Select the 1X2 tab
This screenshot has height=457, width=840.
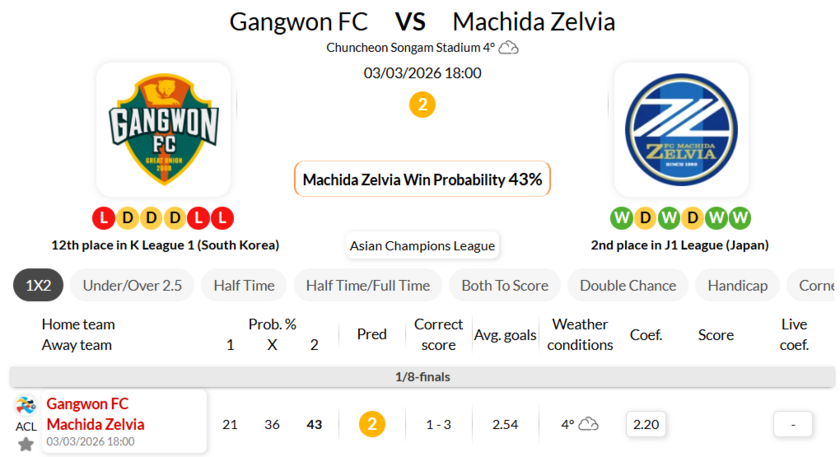point(39,285)
